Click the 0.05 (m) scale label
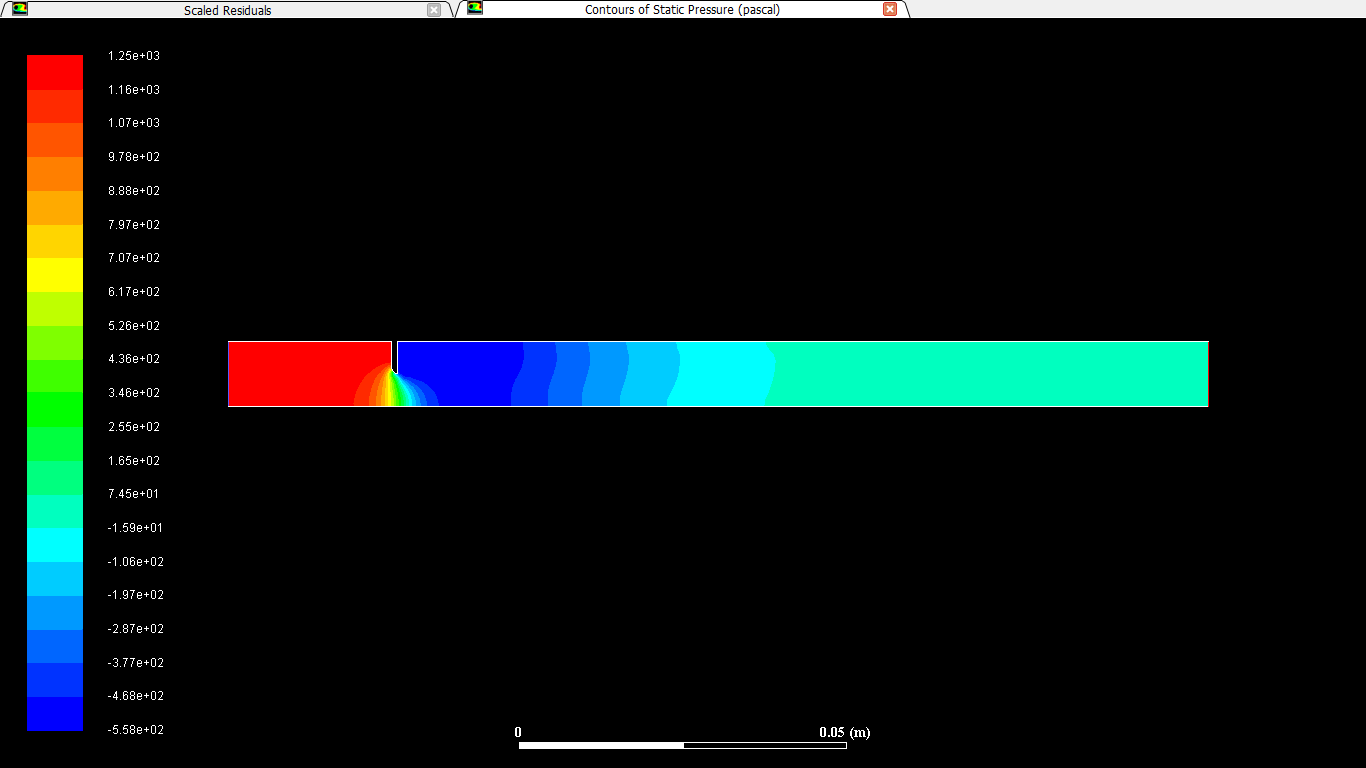 [x=845, y=732]
